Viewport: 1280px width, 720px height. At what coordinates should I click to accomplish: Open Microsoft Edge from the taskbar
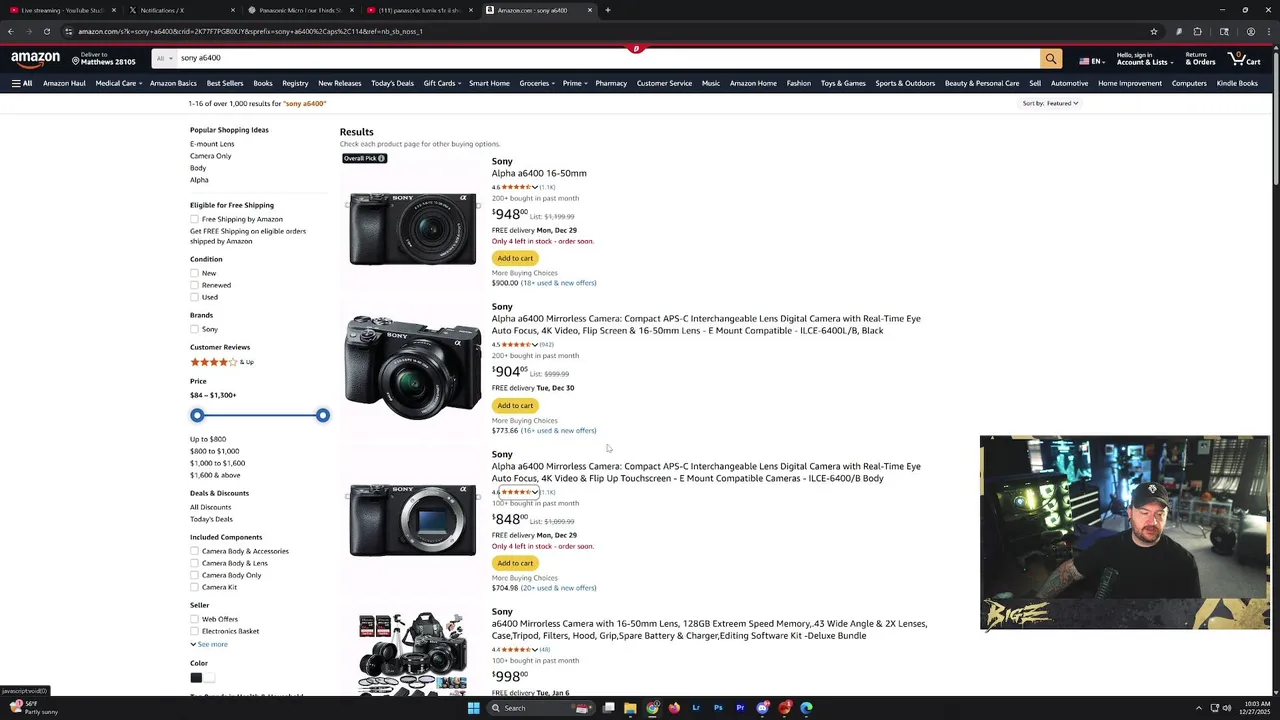[x=806, y=708]
